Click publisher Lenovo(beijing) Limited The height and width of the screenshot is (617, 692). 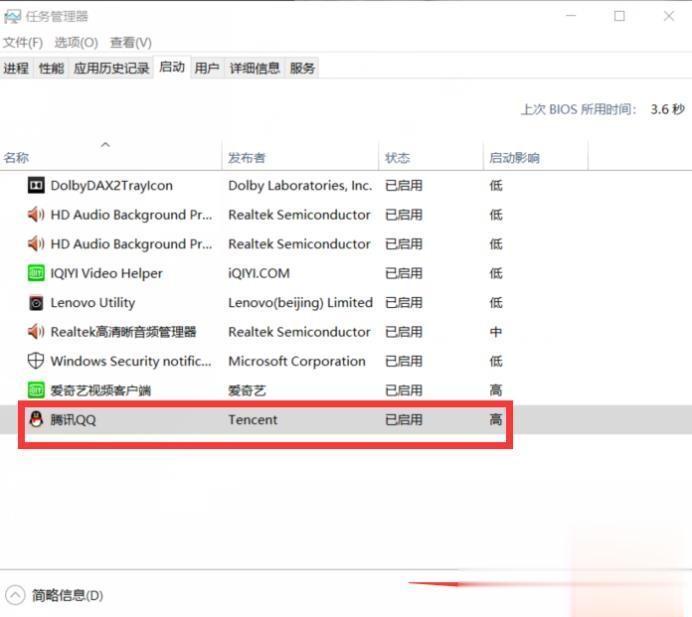(301, 303)
